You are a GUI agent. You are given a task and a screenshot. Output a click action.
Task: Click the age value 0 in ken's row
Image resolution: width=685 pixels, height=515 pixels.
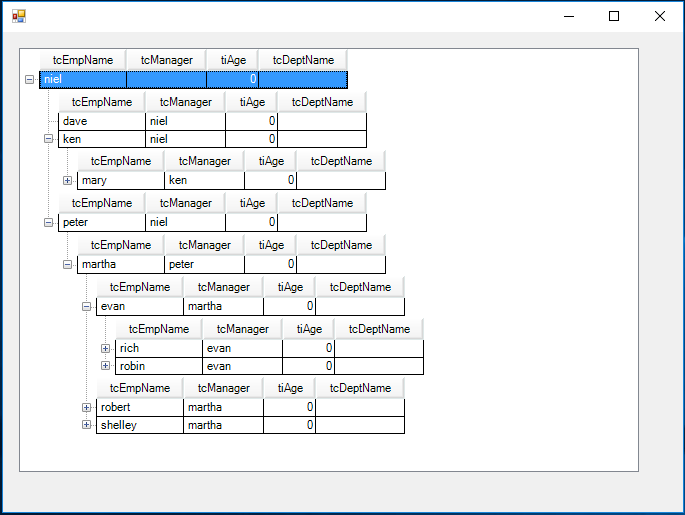pyautogui.click(x=252, y=139)
